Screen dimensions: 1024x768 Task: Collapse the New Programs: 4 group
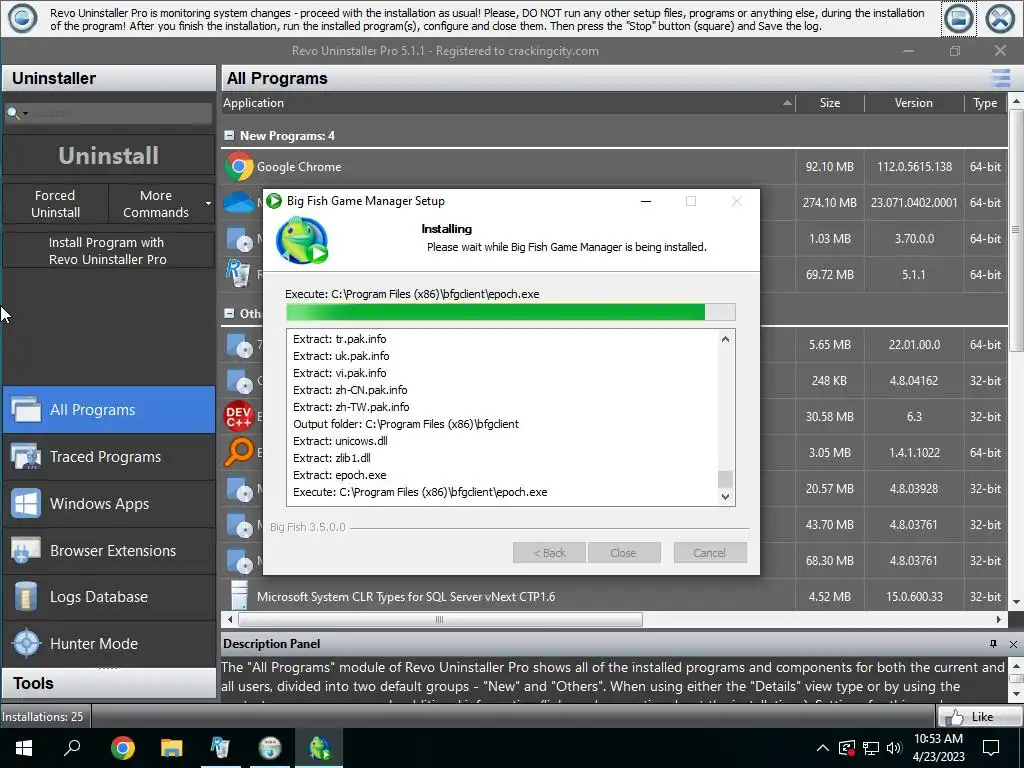tap(229, 135)
